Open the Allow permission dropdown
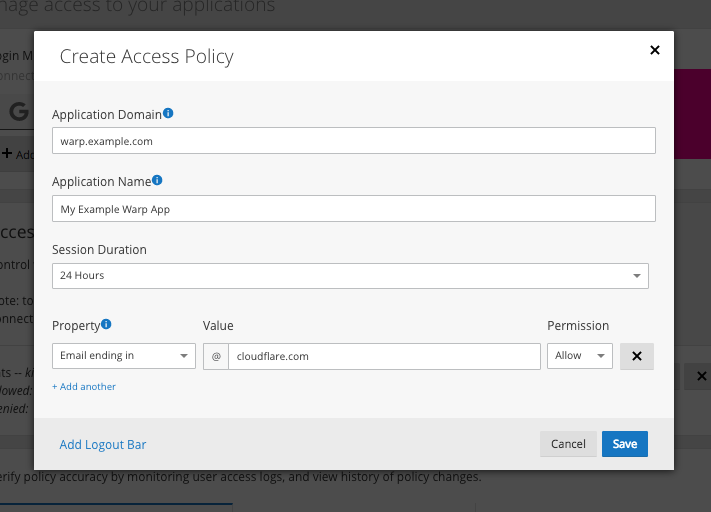The height and width of the screenshot is (512, 711). pyautogui.click(x=580, y=356)
